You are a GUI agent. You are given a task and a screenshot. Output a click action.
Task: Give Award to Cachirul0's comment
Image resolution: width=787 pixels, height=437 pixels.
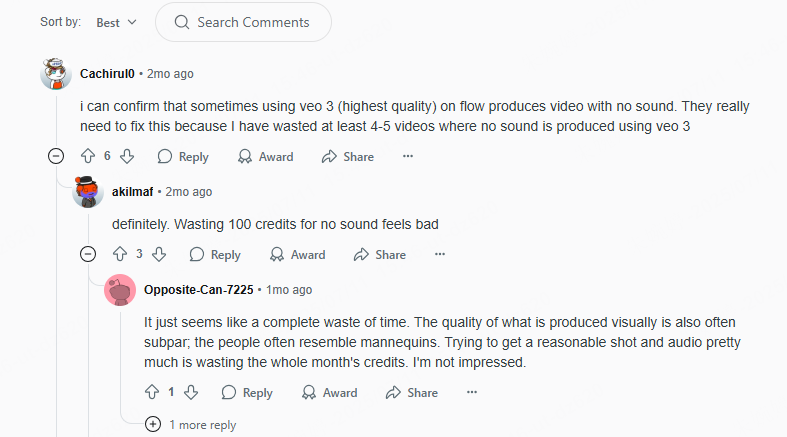click(265, 156)
